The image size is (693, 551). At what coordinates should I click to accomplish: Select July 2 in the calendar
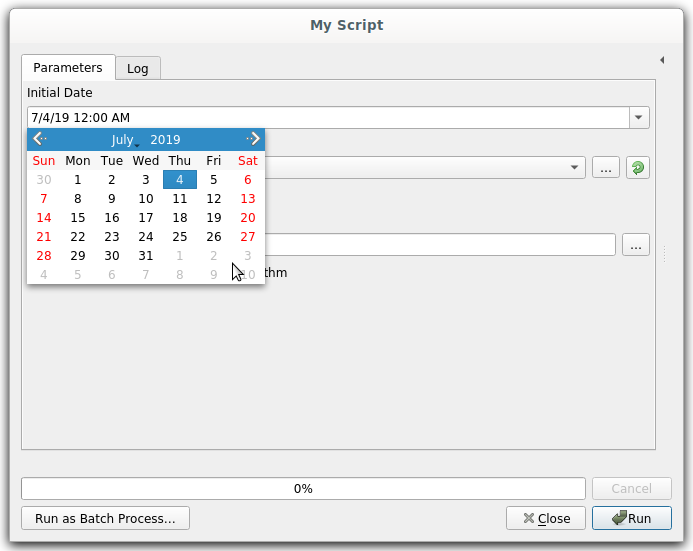112,179
